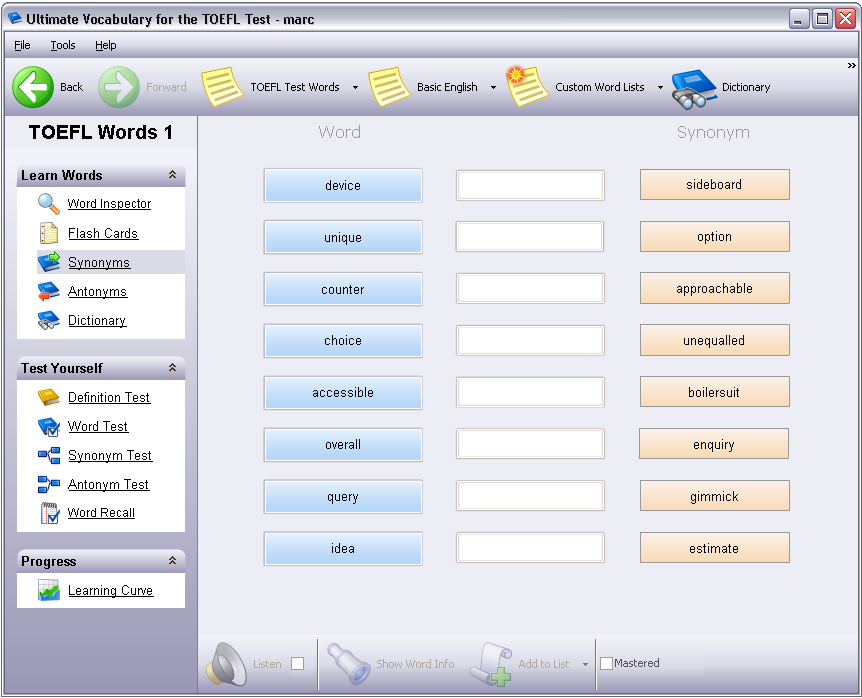Open the Tools menu
Screen dimensions: 862x698
[x=63, y=45]
